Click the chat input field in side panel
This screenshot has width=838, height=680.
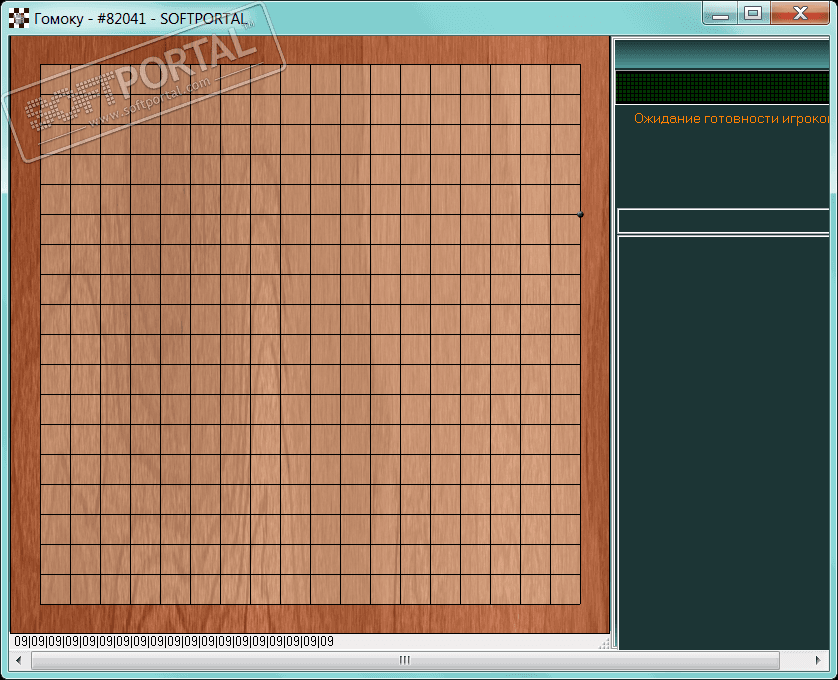click(x=724, y=221)
